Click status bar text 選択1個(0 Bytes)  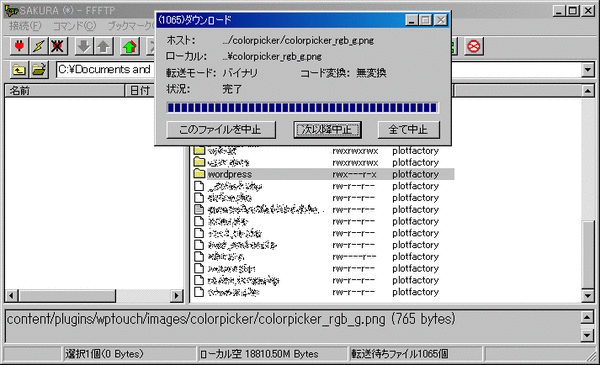point(104,354)
